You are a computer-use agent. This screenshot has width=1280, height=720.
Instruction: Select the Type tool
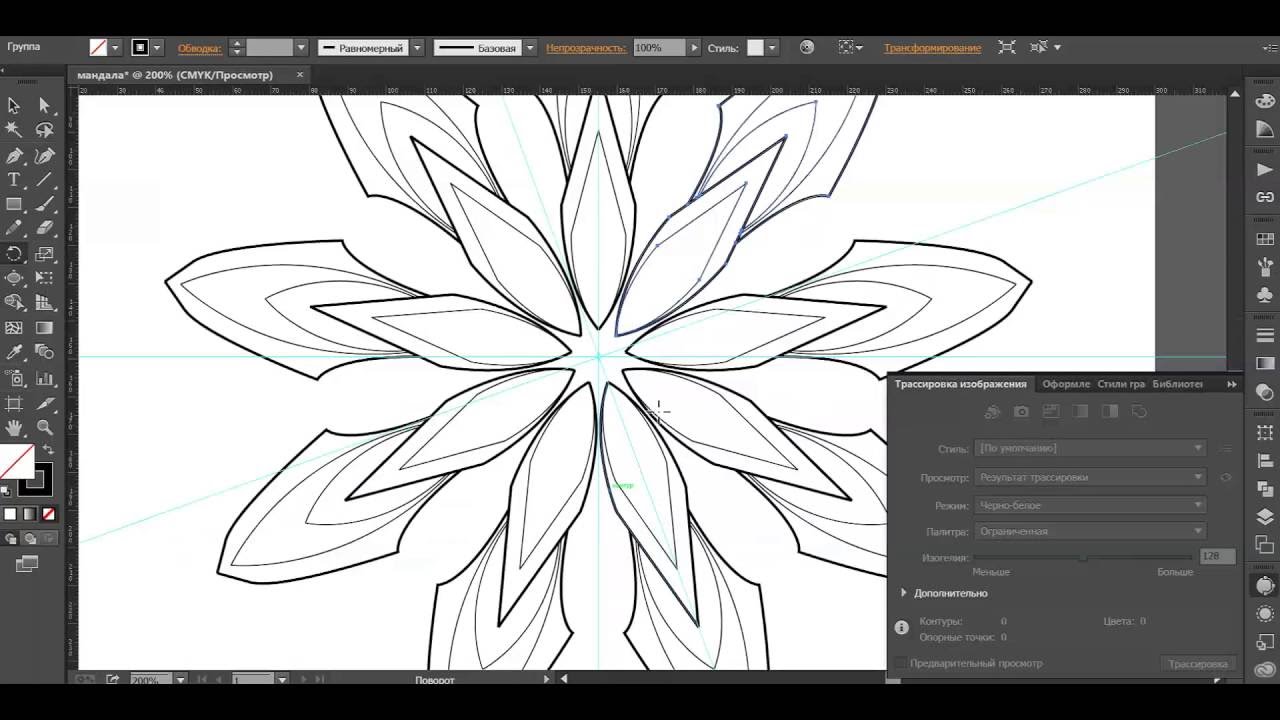[14, 180]
